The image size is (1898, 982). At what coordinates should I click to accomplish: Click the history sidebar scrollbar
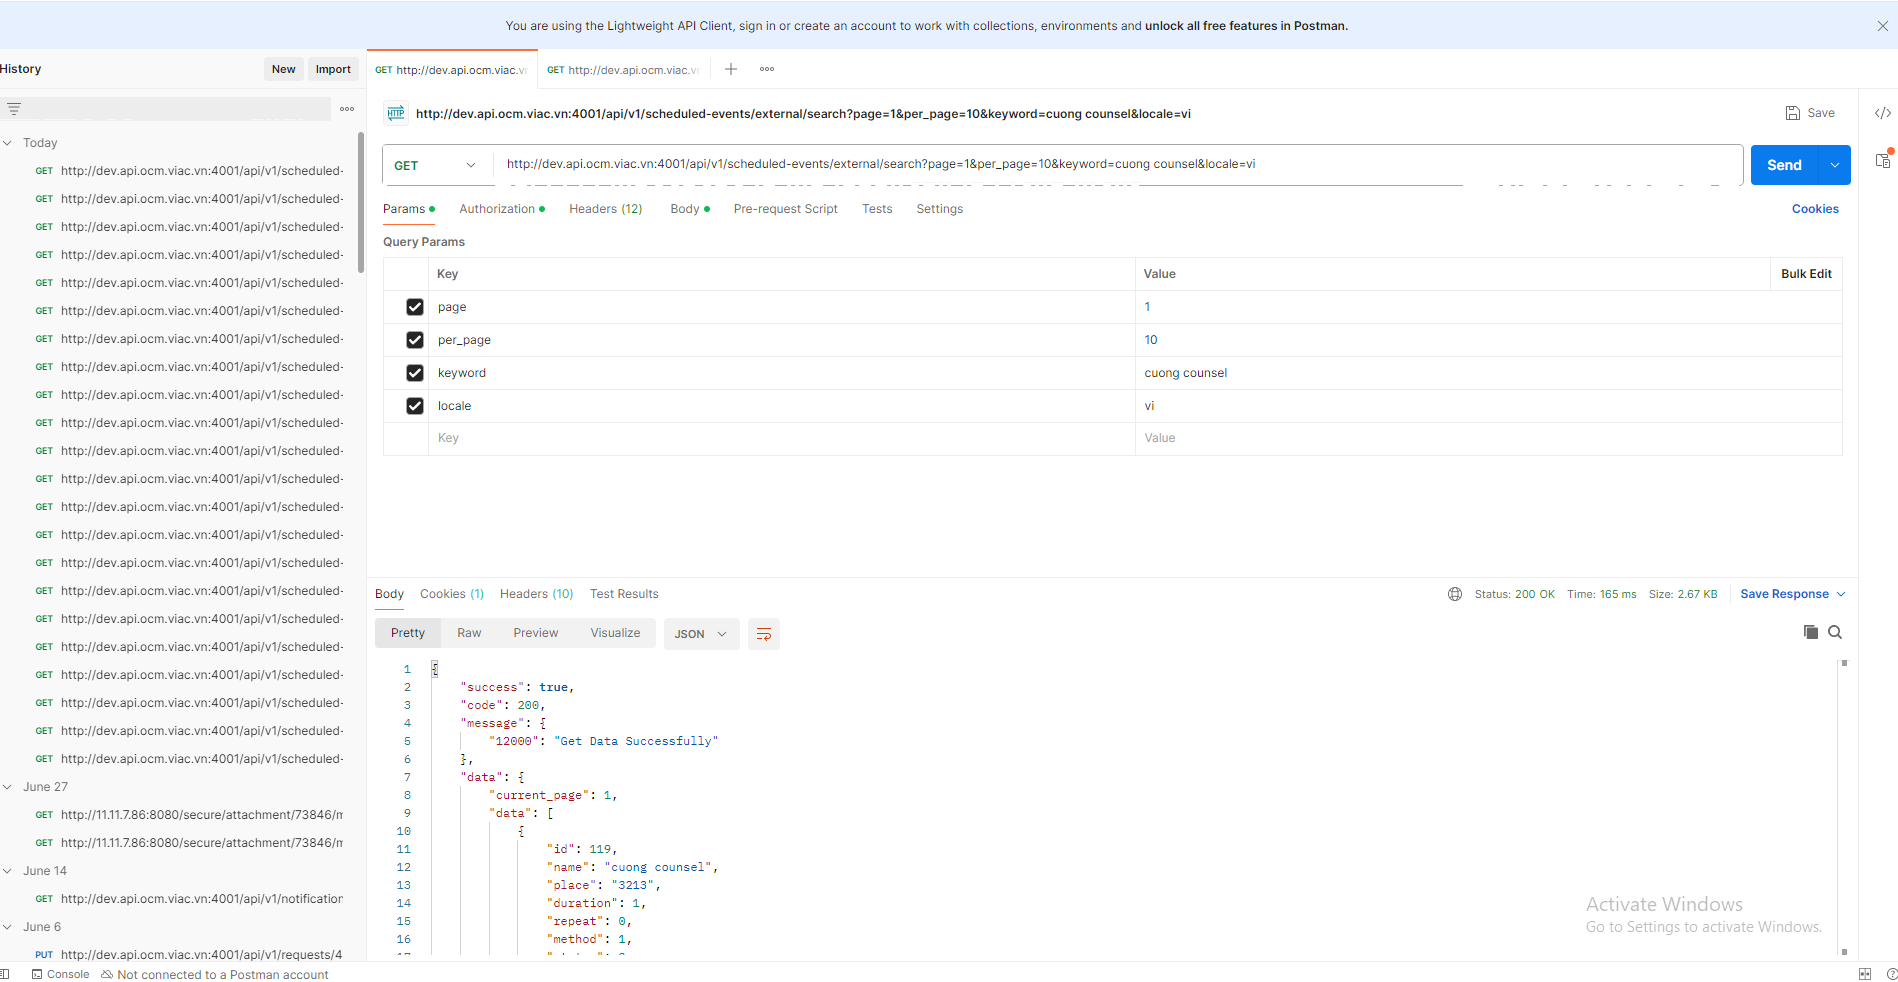click(361, 202)
